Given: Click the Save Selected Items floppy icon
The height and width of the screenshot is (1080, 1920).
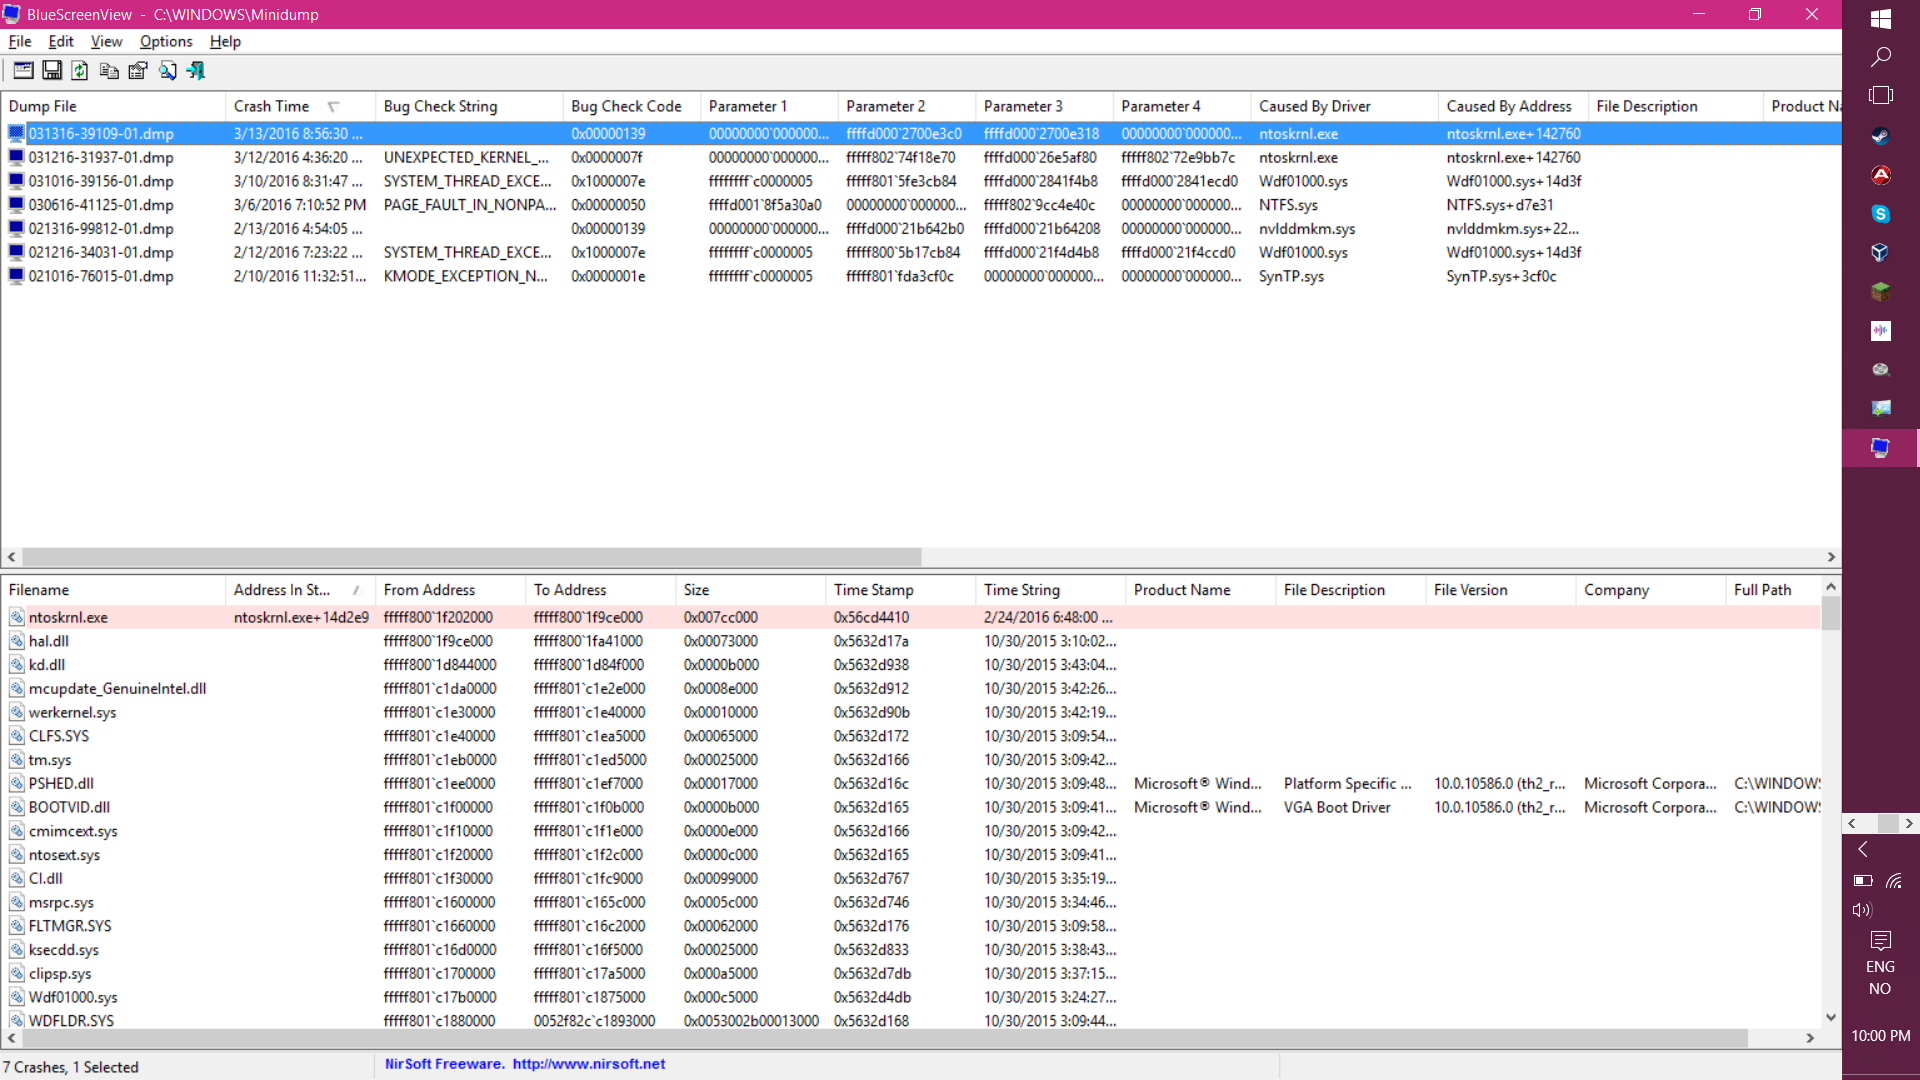Looking at the screenshot, I should (x=52, y=70).
